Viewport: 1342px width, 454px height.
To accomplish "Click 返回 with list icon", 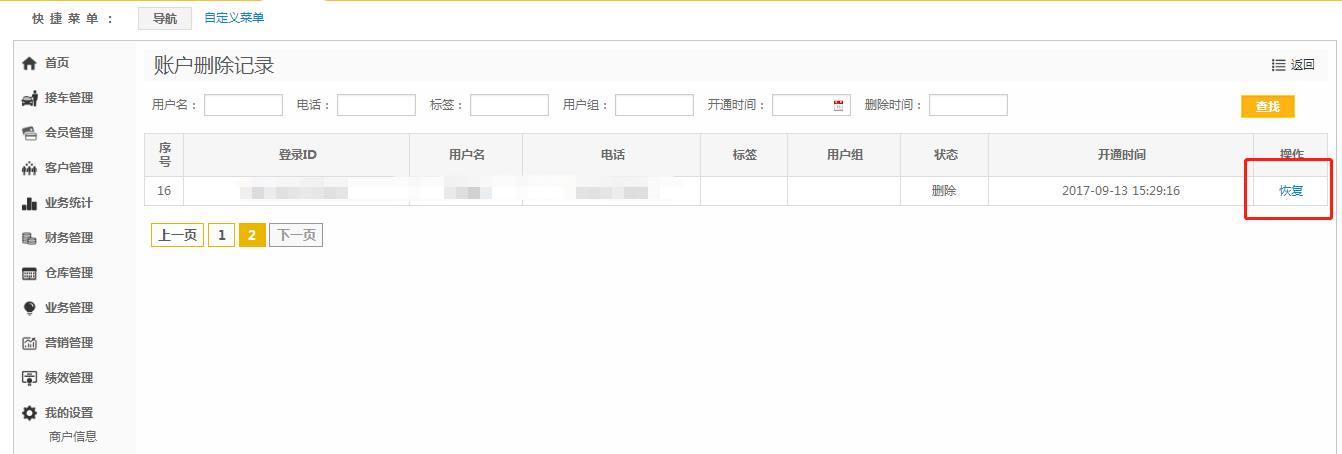I will [1293, 65].
